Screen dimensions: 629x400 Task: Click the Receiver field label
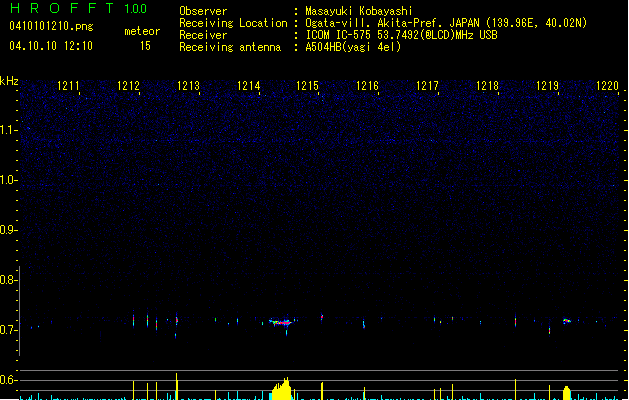coord(203,35)
